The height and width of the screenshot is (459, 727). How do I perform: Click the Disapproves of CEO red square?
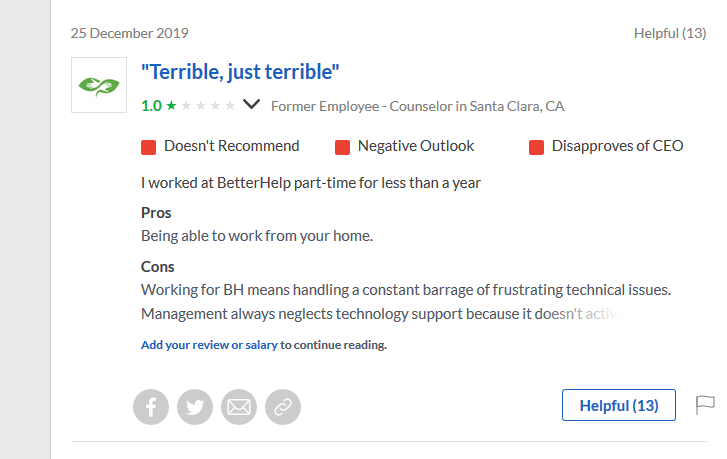[x=537, y=147]
